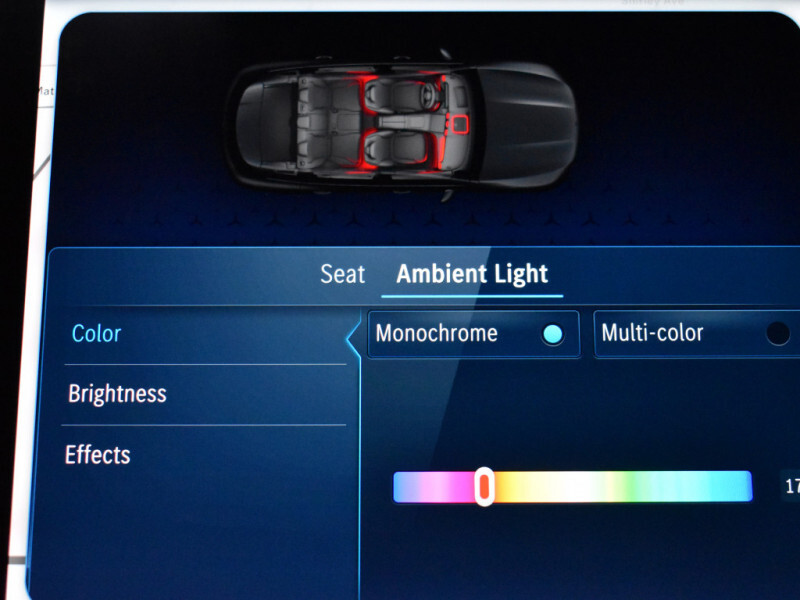Open the Color settings entry

pyautogui.click(x=96, y=334)
